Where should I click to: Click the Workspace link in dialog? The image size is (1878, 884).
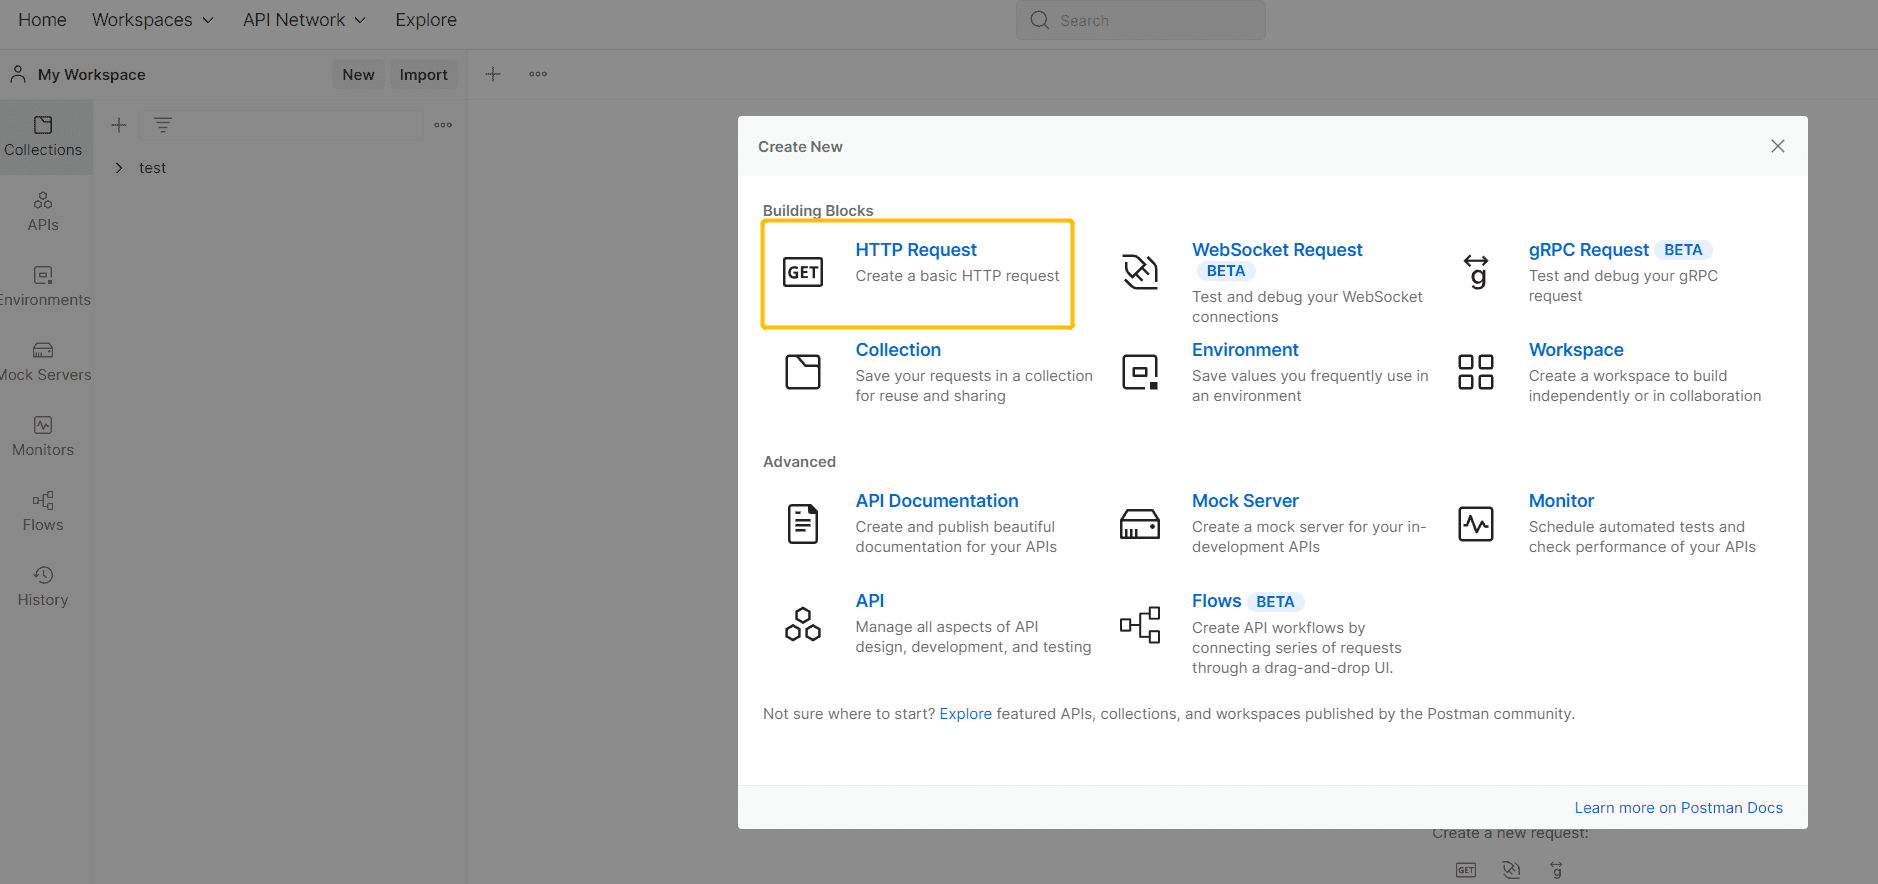tap(1576, 350)
